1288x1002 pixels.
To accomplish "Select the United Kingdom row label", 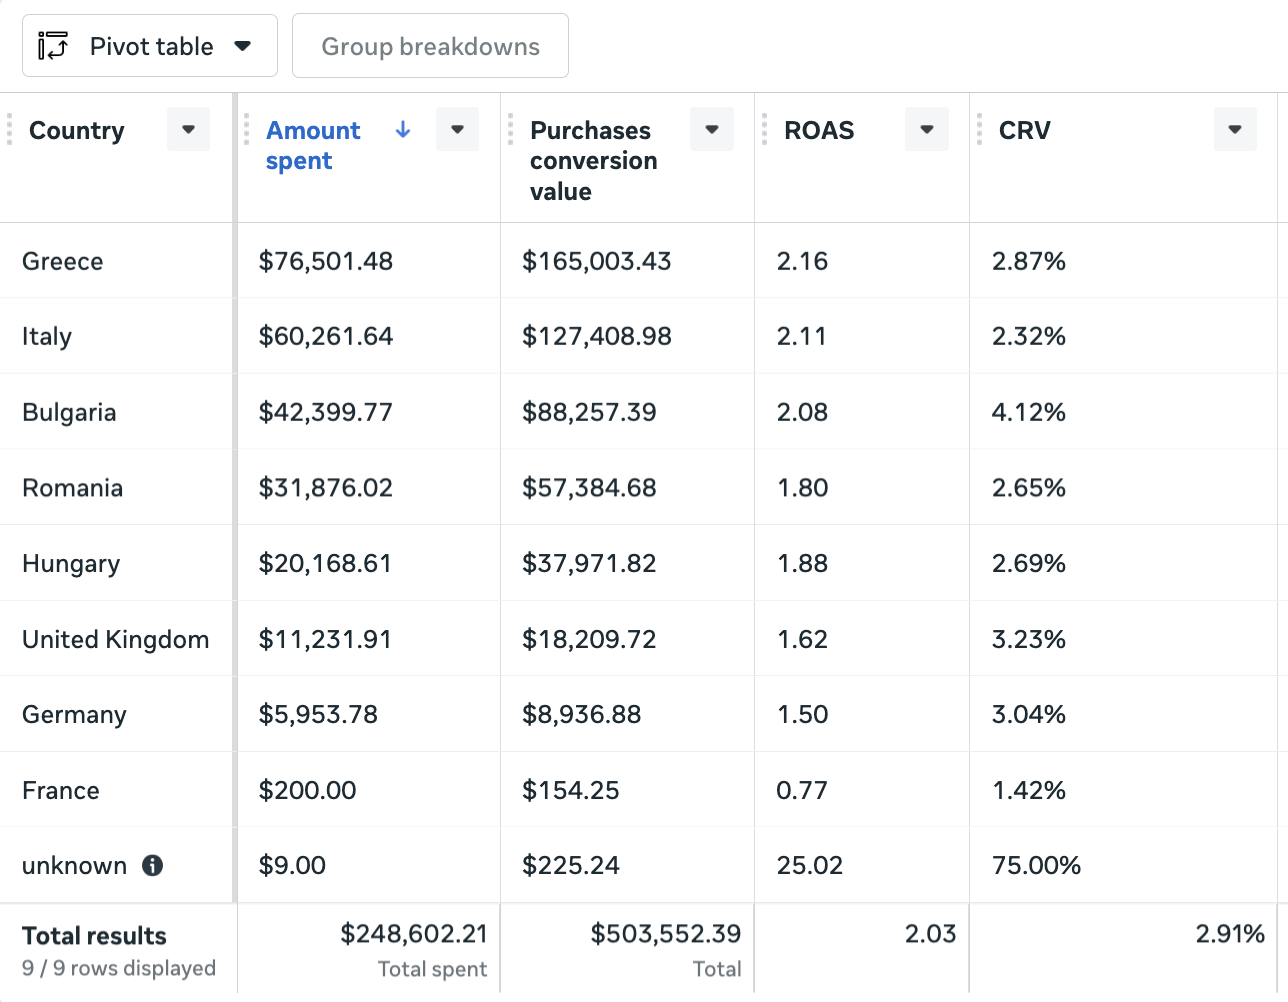I will (x=116, y=639).
